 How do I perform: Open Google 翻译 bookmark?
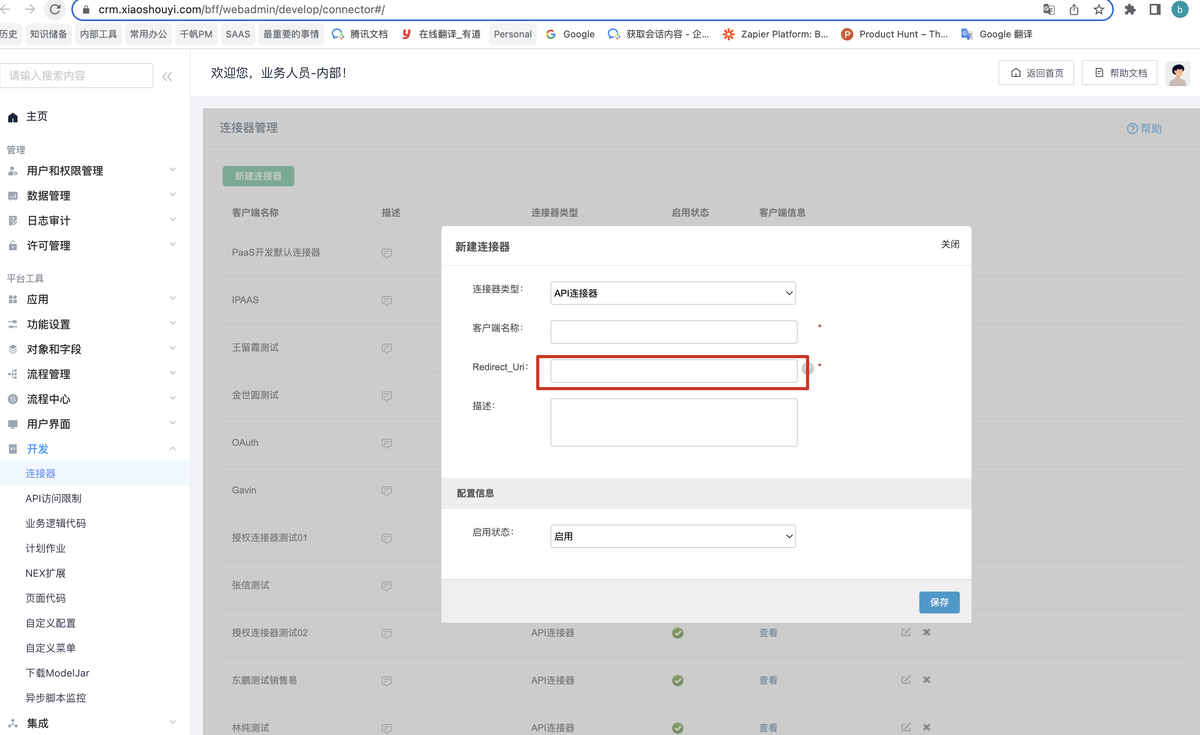coord(996,34)
